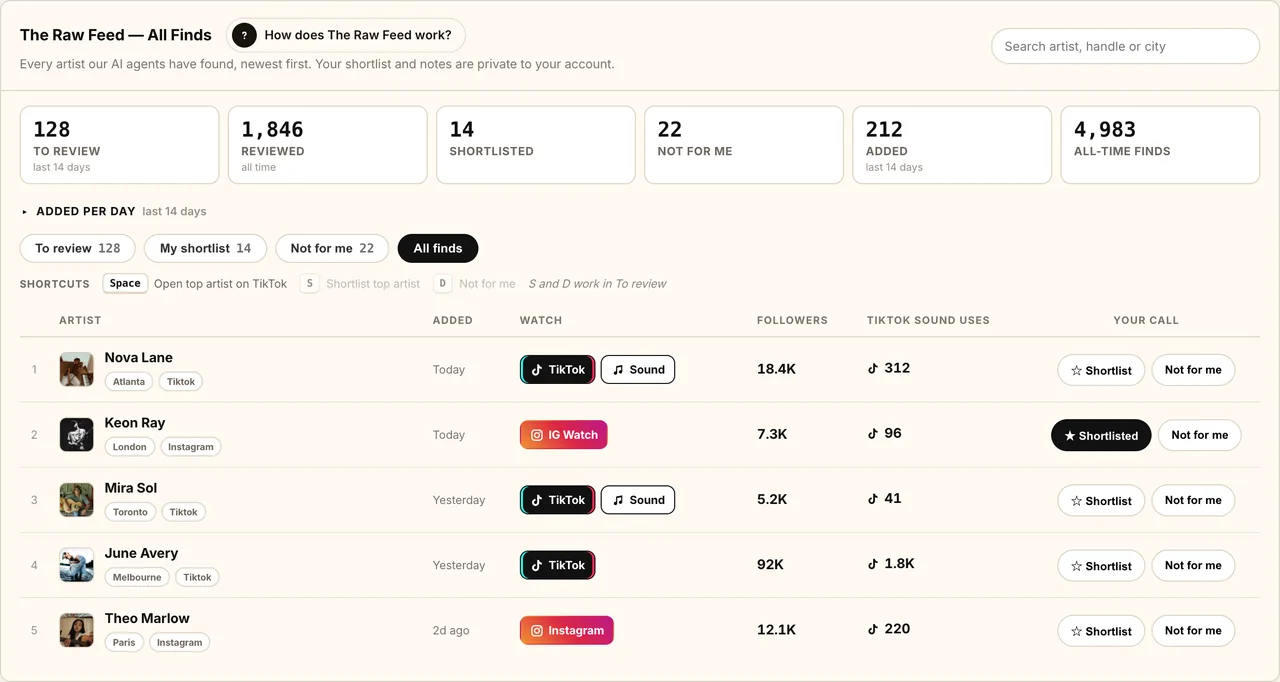
Task: Open Theo Marlow's Instagram button
Action: coord(567,630)
